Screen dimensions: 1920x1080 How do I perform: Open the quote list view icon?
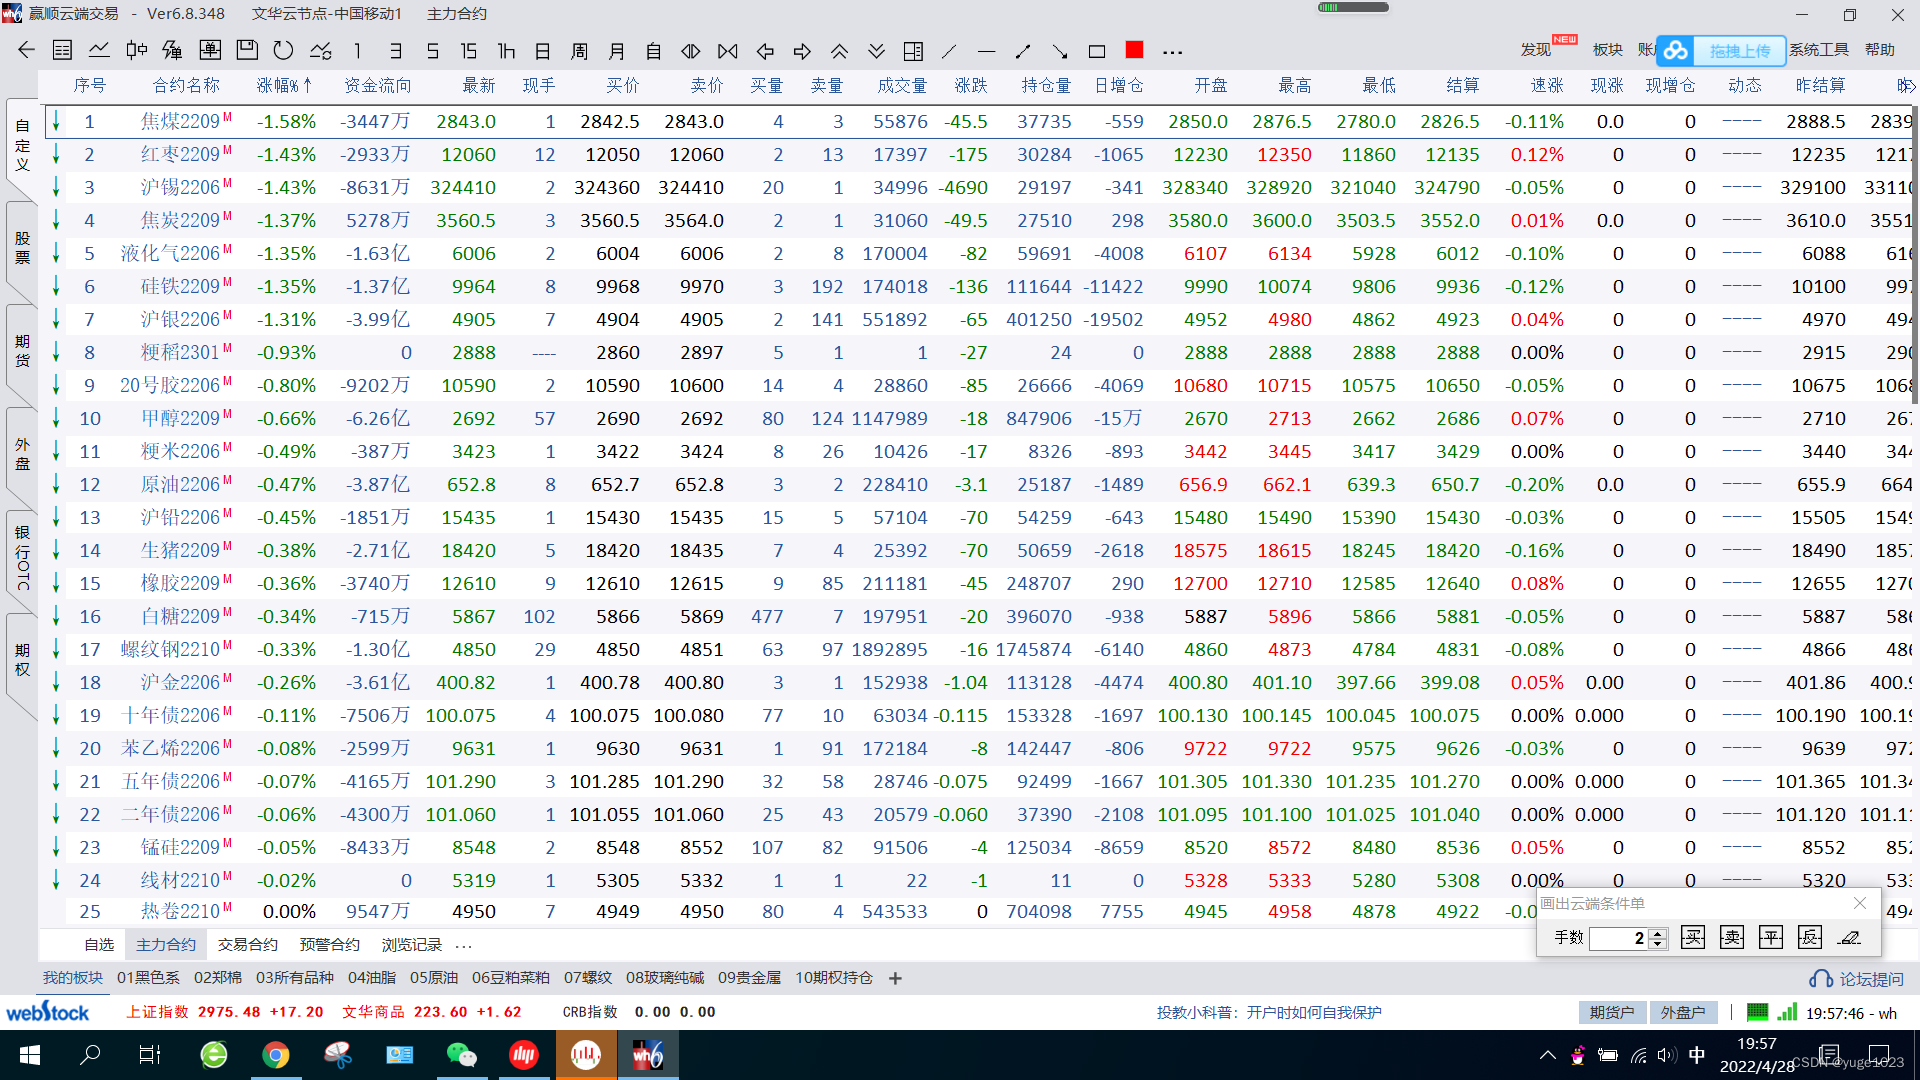coord(62,50)
